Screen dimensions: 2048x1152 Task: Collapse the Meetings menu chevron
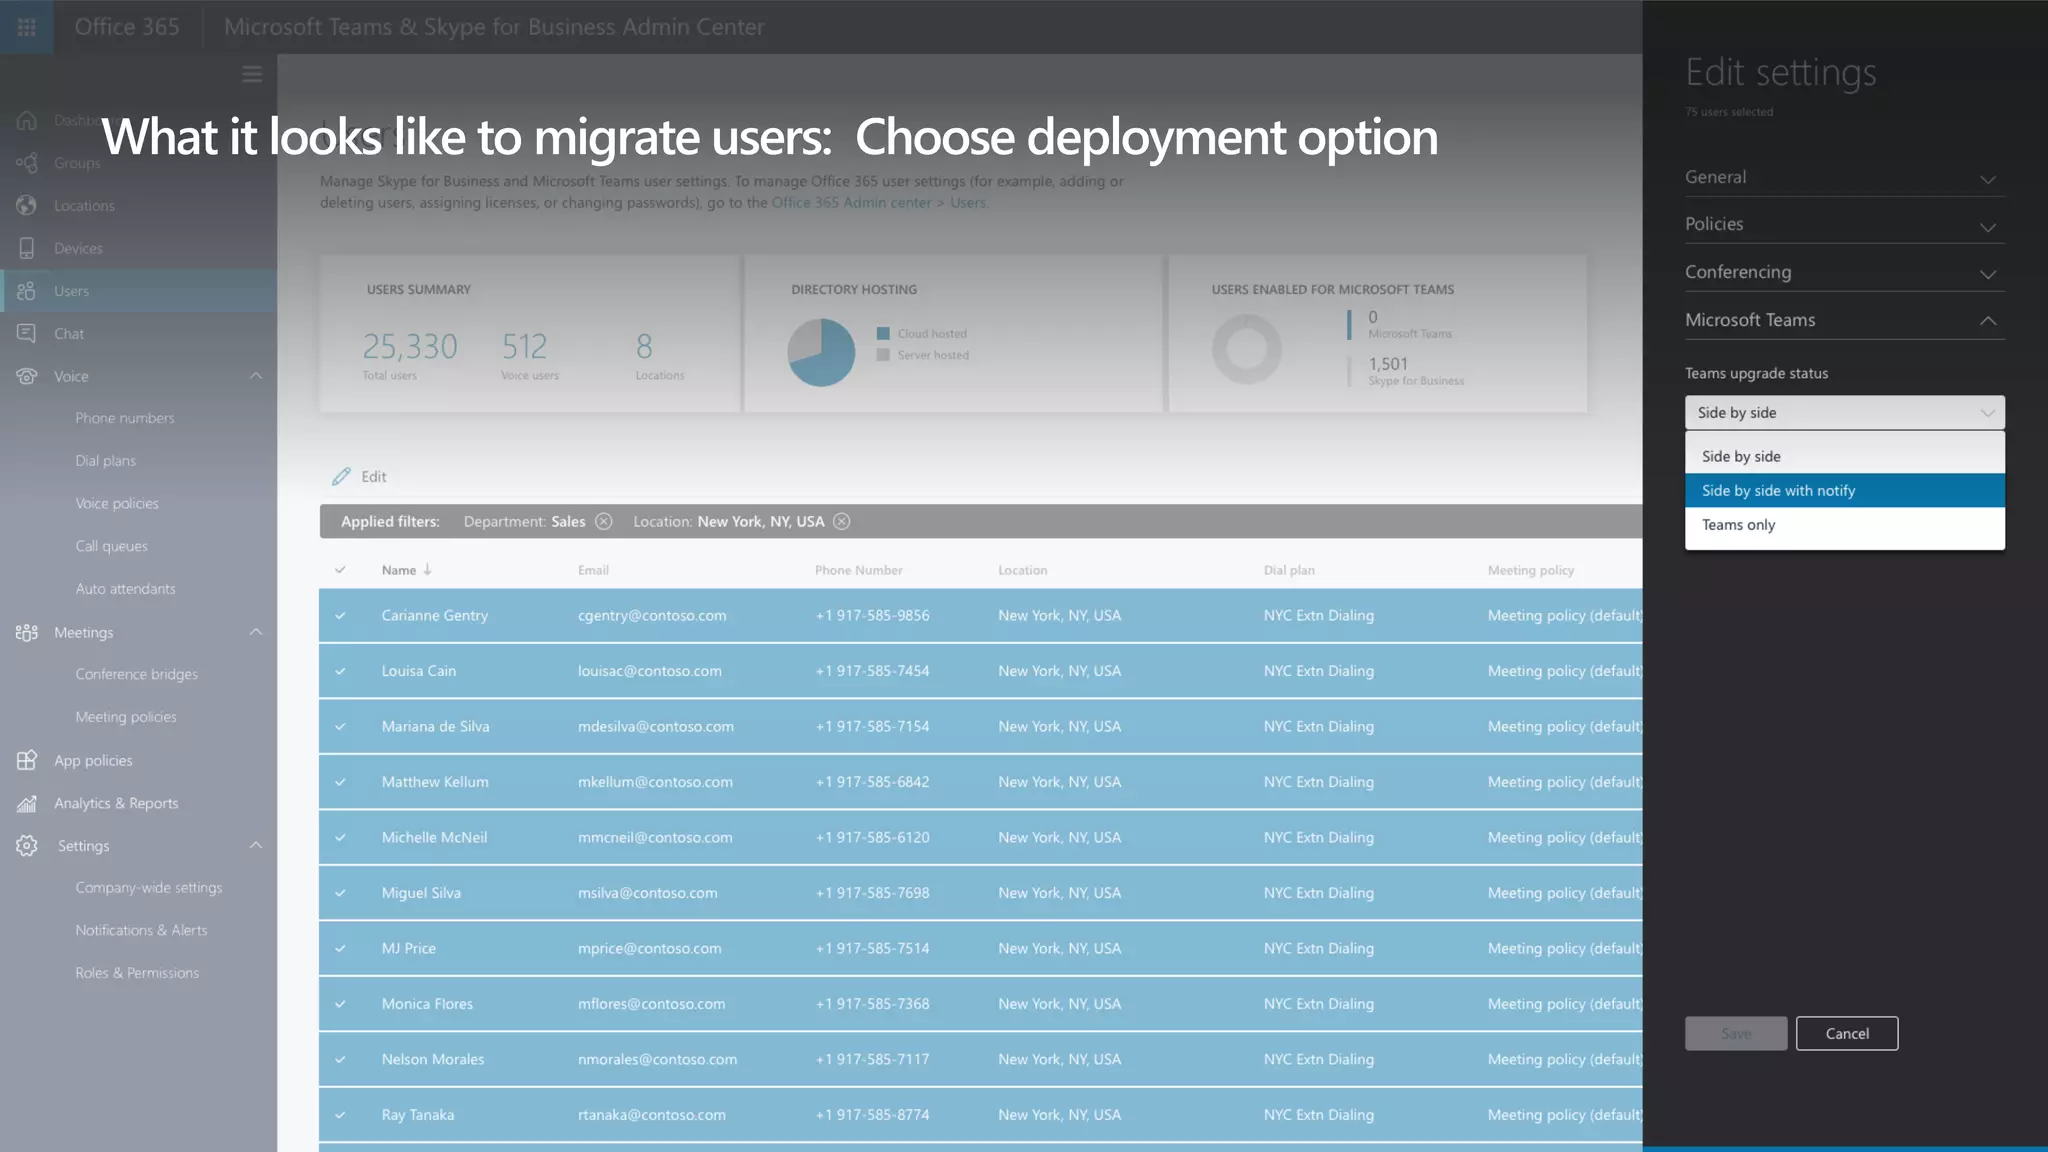[256, 632]
